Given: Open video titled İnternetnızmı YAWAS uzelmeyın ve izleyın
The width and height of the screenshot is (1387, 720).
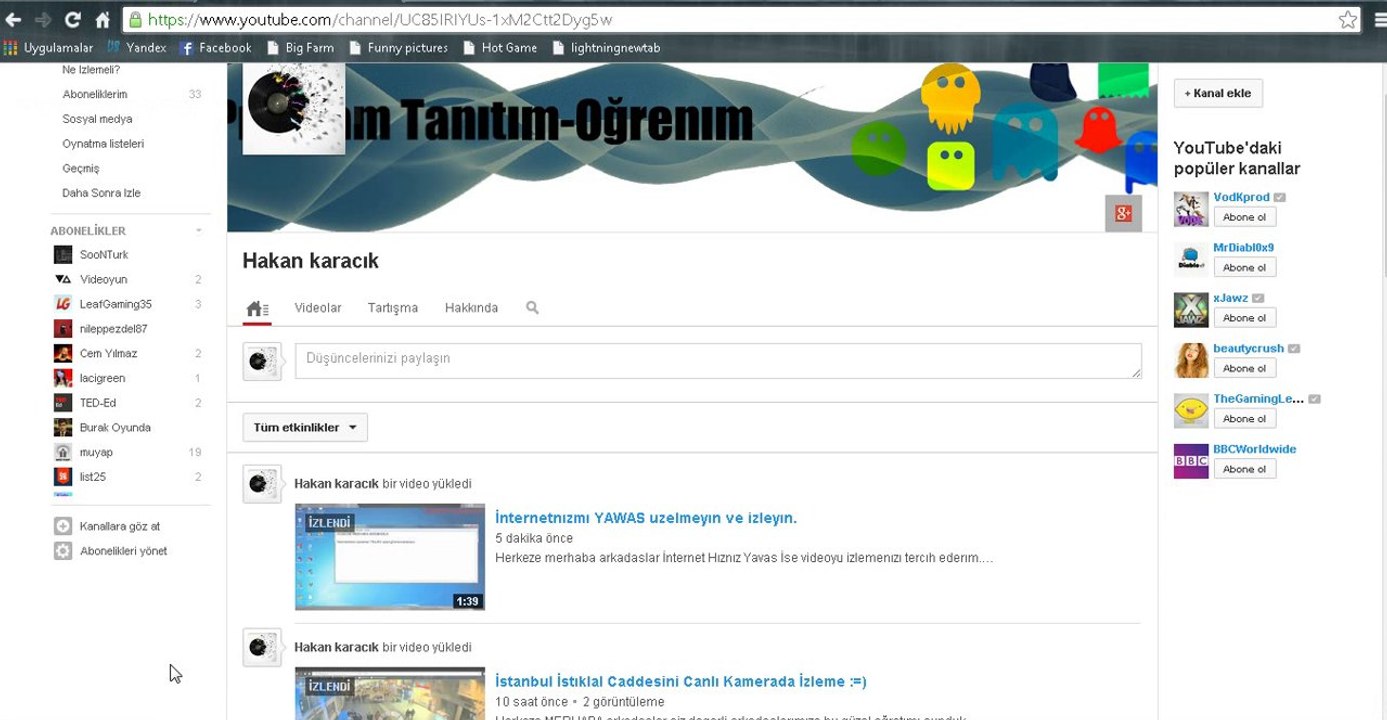Looking at the screenshot, I should [x=646, y=518].
